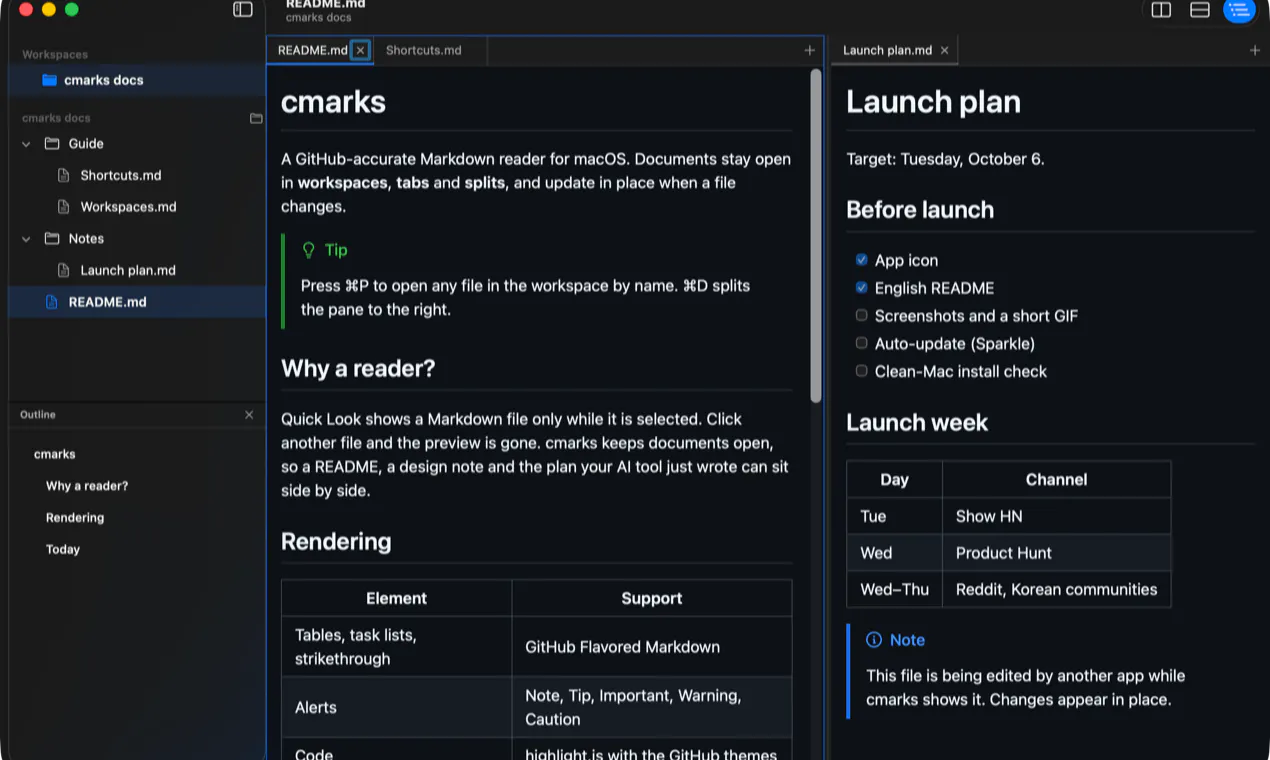Click the README.md file icon in sidebar
1270x760 pixels.
(x=52, y=302)
